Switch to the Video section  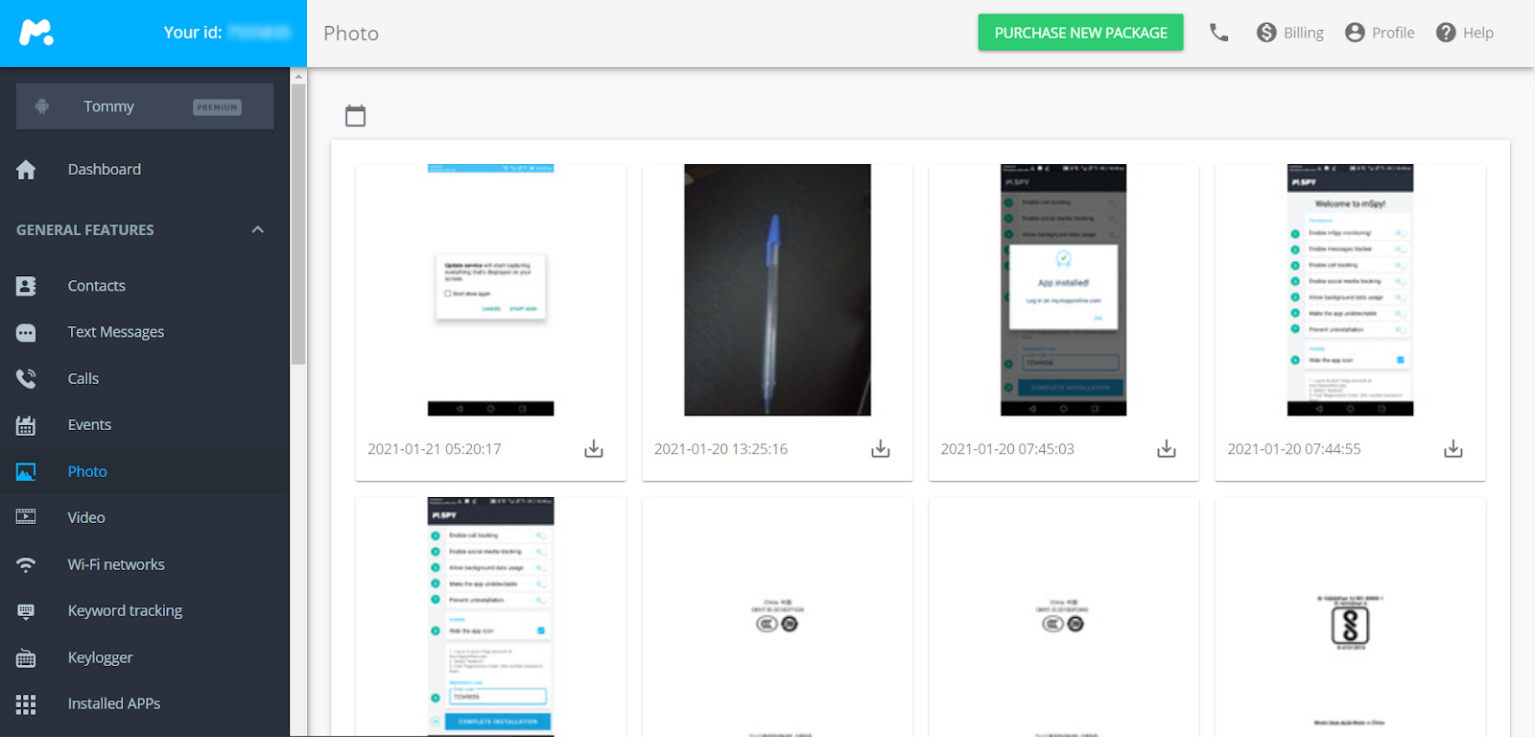point(86,517)
